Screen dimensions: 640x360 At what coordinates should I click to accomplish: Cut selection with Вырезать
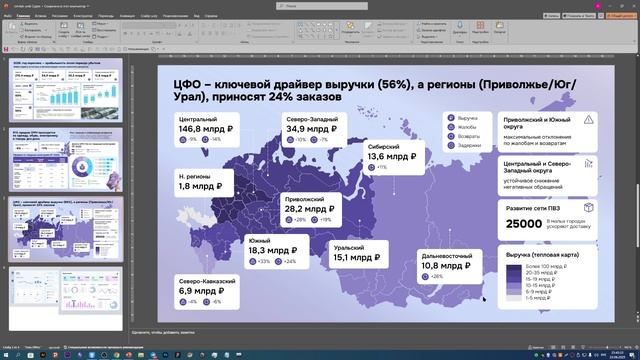[29, 24]
